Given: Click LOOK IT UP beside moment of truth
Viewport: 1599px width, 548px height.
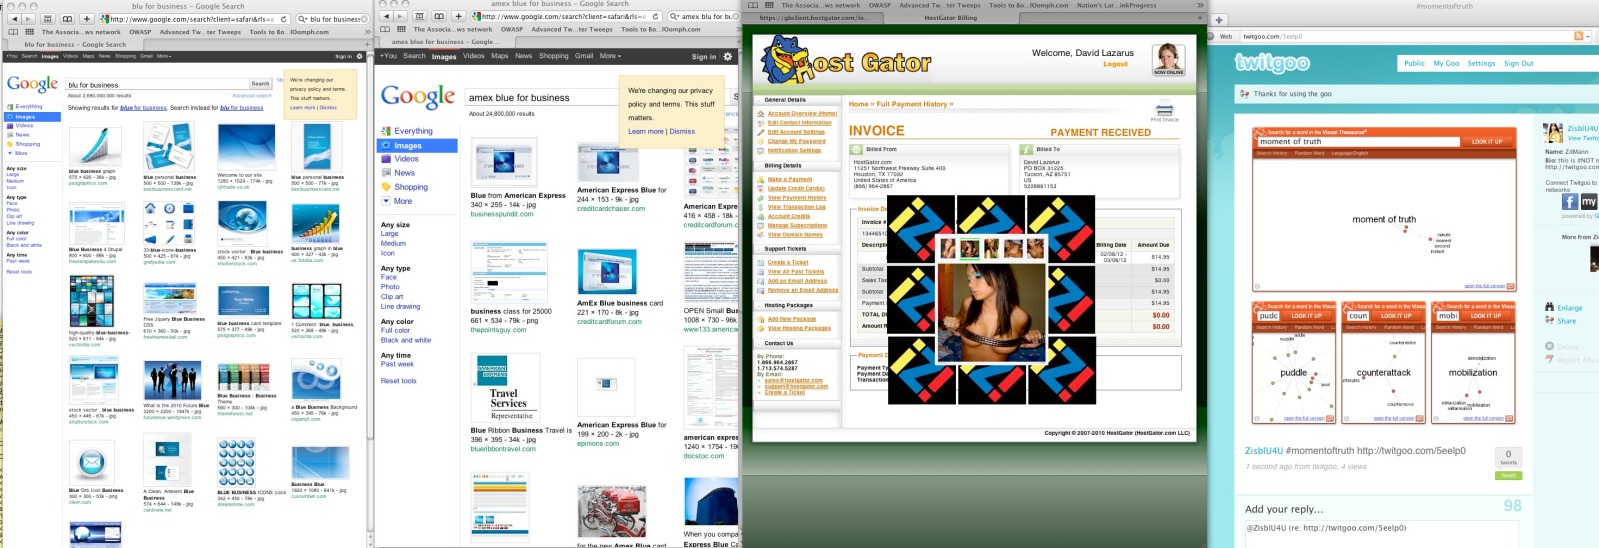Looking at the screenshot, I should [x=1487, y=142].
